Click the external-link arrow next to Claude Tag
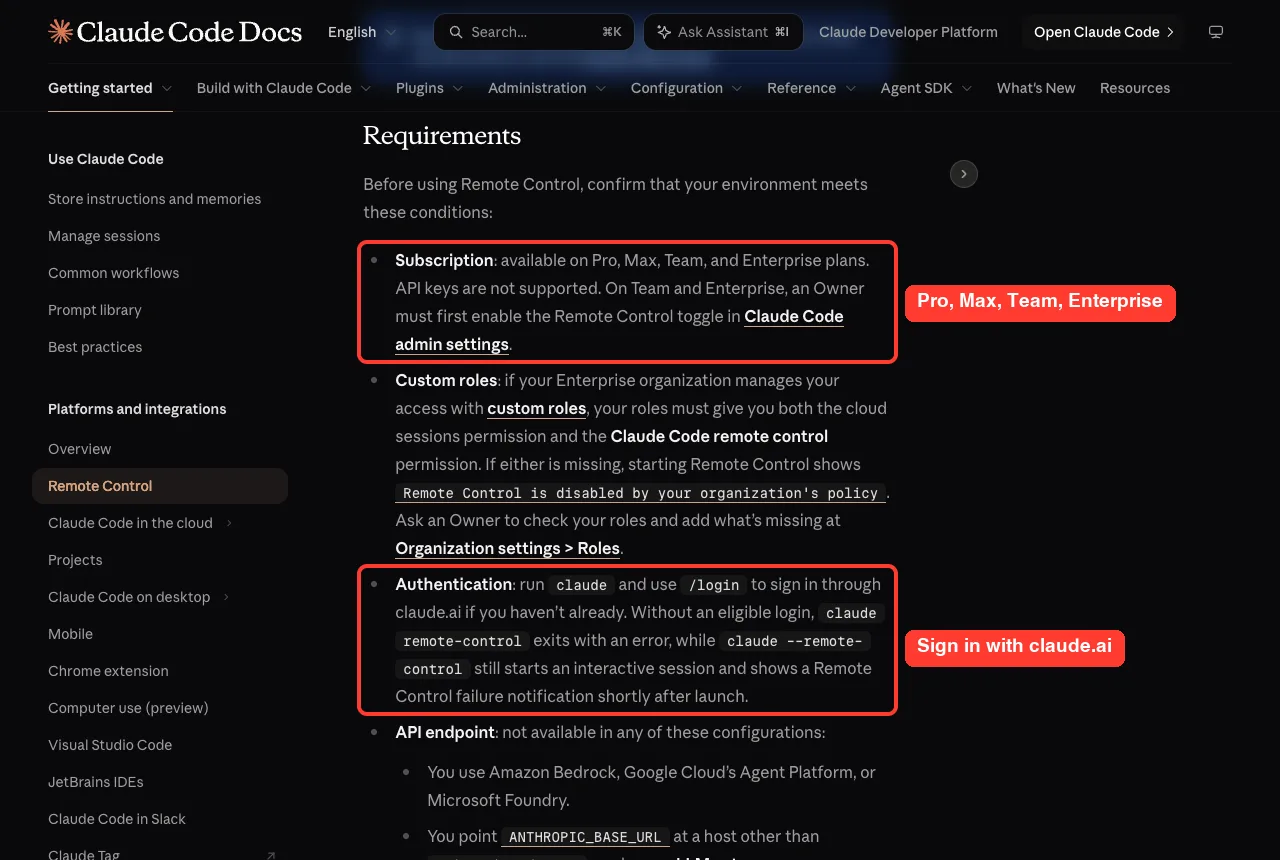Screen dimensions: 1280x860 click(x=271, y=855)
